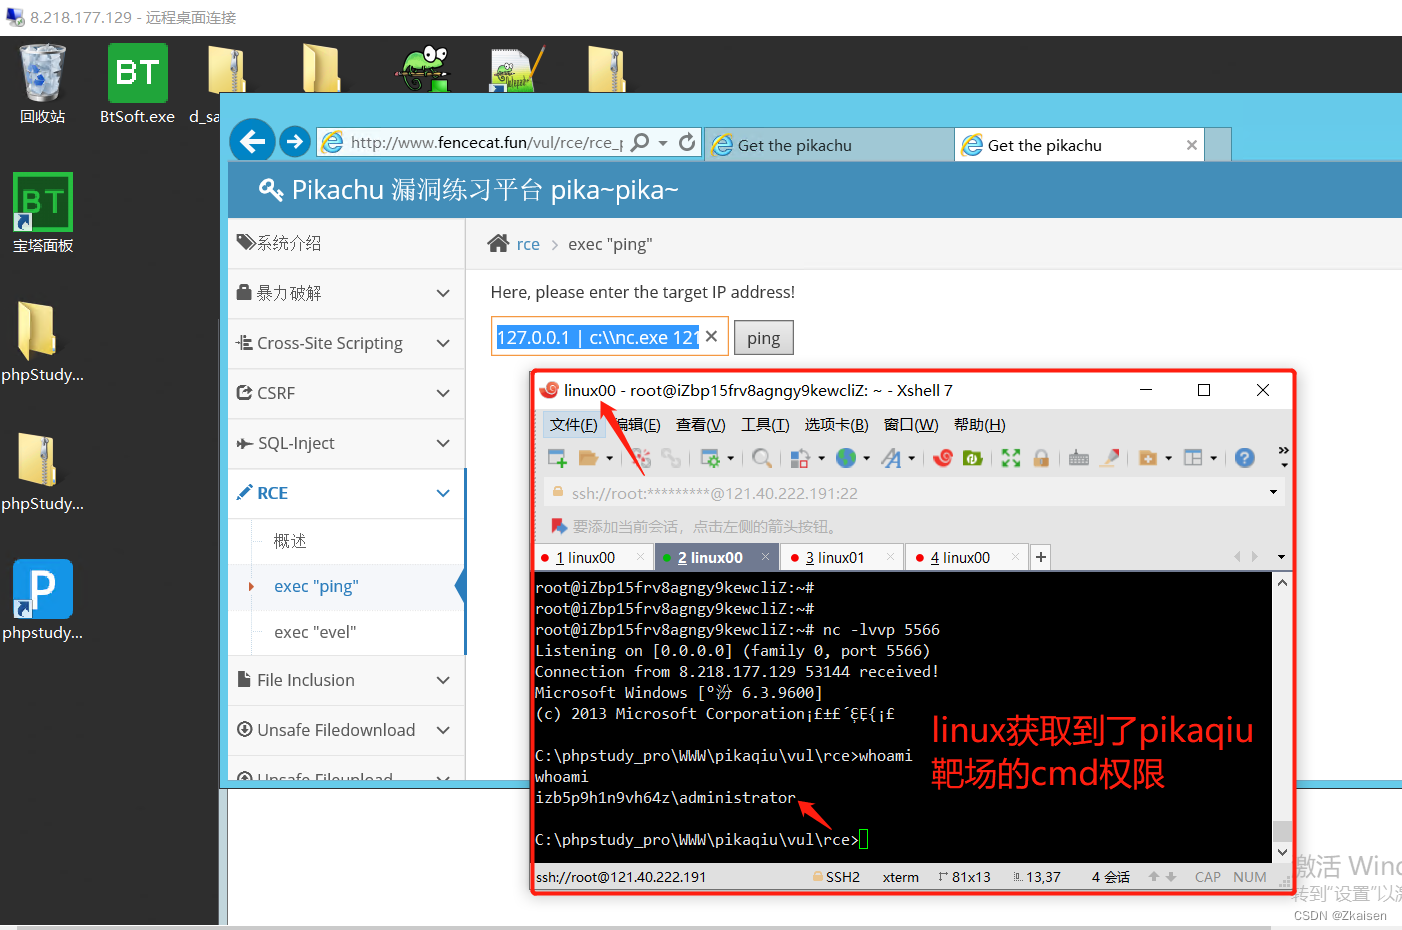Image resolution: width=1402 pixels, height=930 pixels.
Task: Add a new Xshell session tab with plus
Action: click(1041, 557)
